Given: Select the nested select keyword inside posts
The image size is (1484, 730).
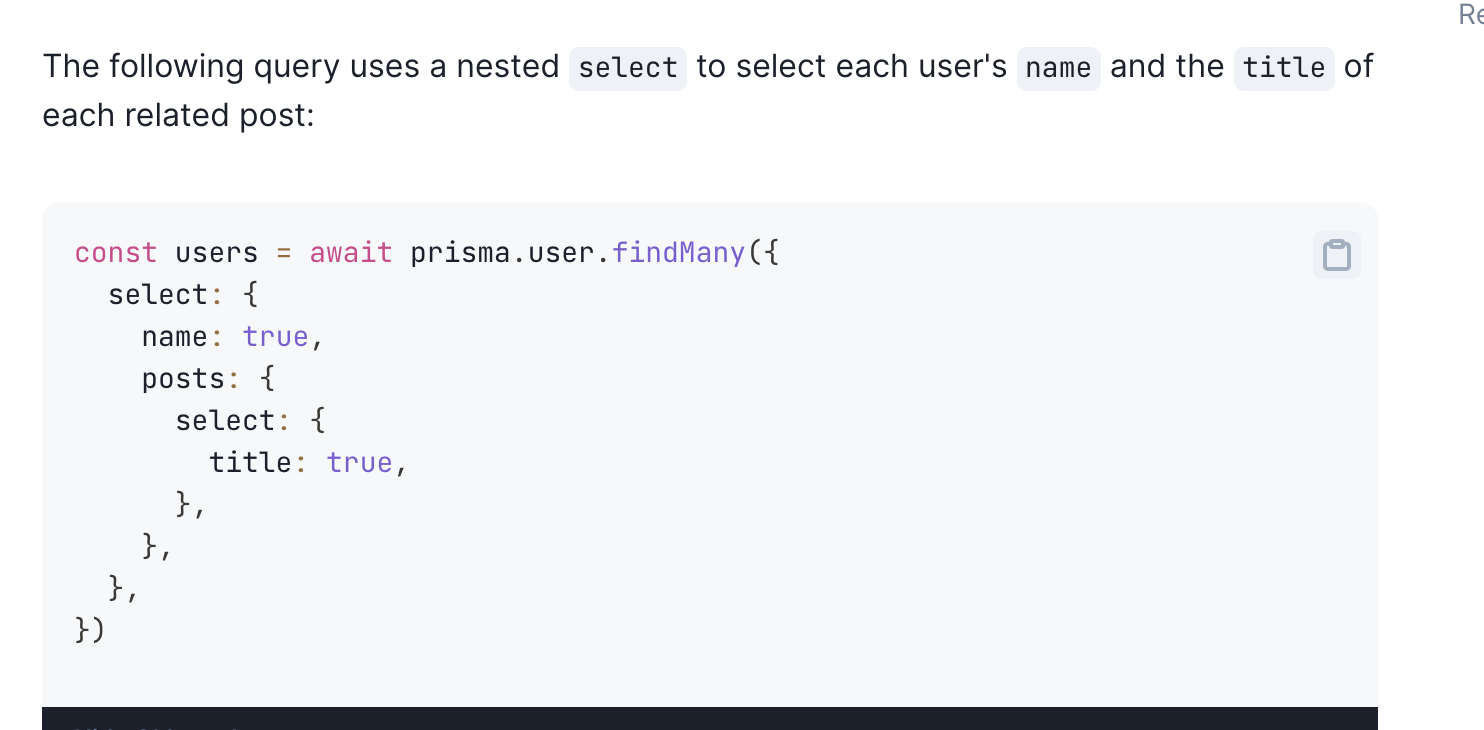Looking at the screenshot, I should (228, 420).
